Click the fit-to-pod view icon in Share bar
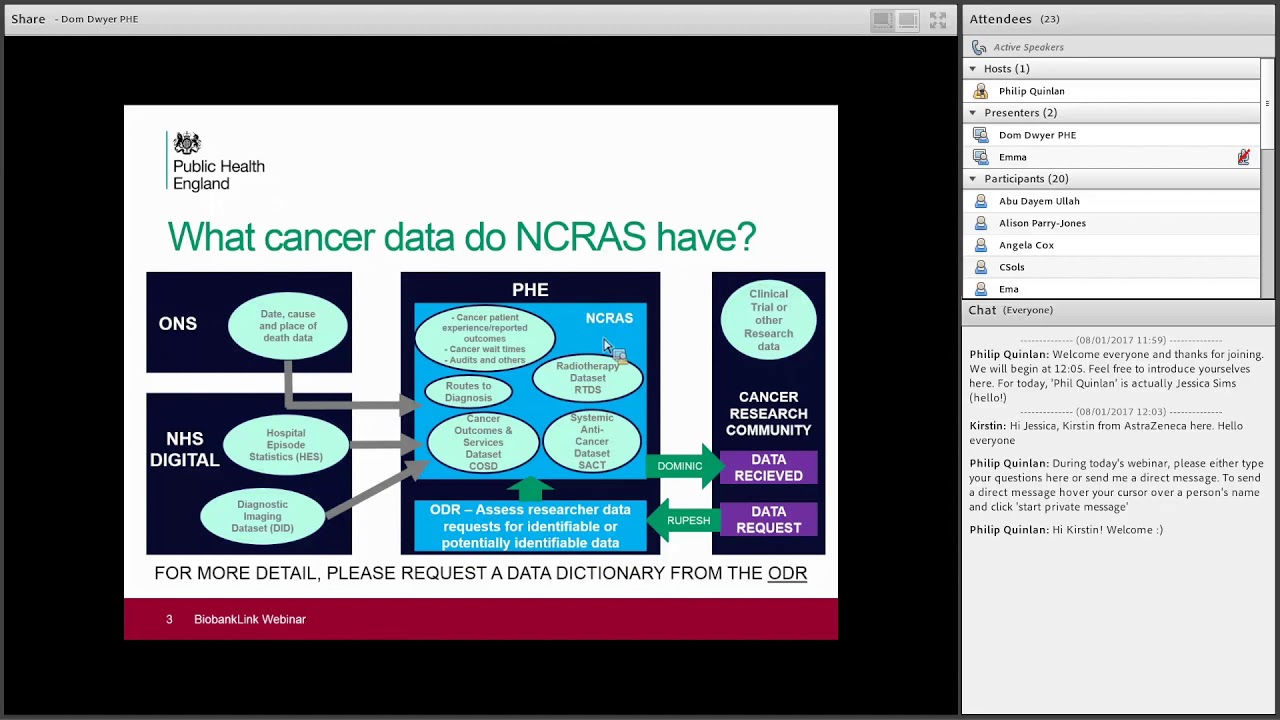The width and height of the screenshot is (1280, 720). tap(882, 19)
